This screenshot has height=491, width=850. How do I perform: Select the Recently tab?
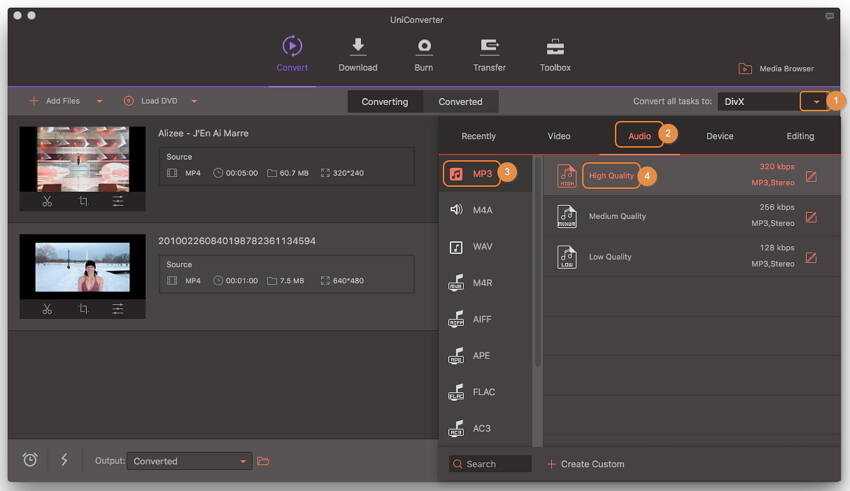478,136
